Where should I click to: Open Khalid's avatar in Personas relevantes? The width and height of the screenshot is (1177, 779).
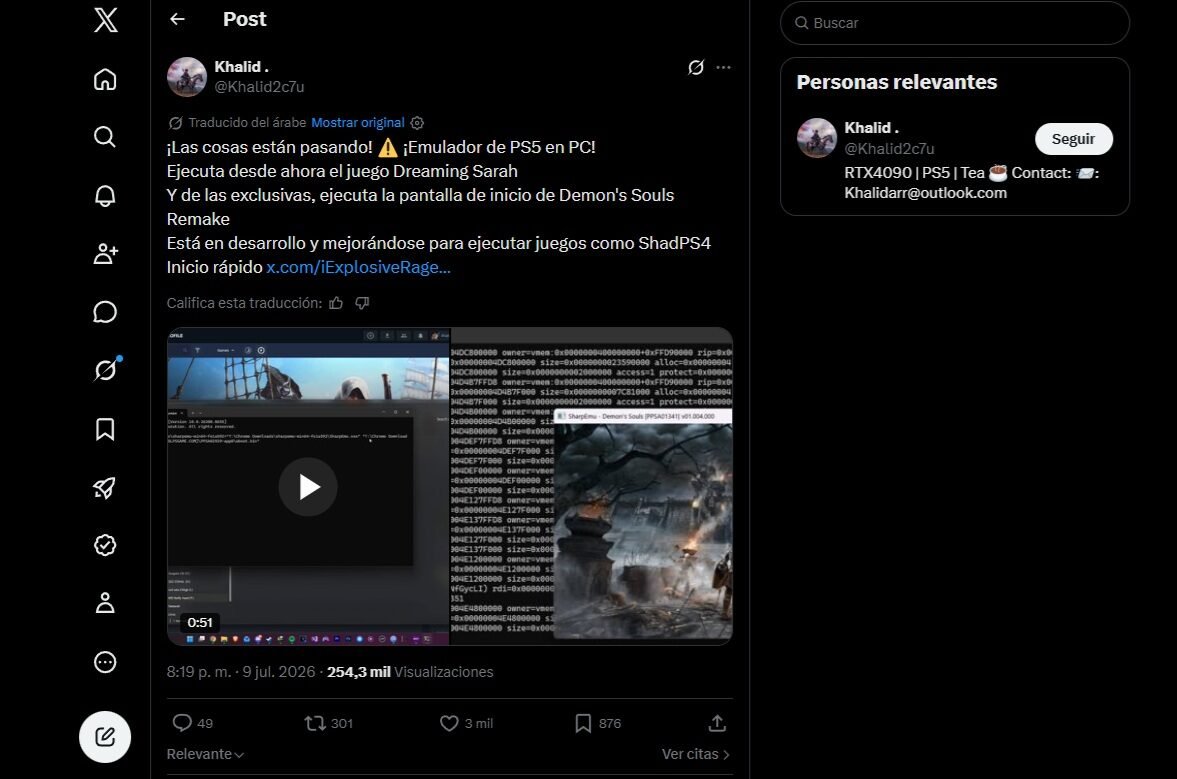(817, 138)
